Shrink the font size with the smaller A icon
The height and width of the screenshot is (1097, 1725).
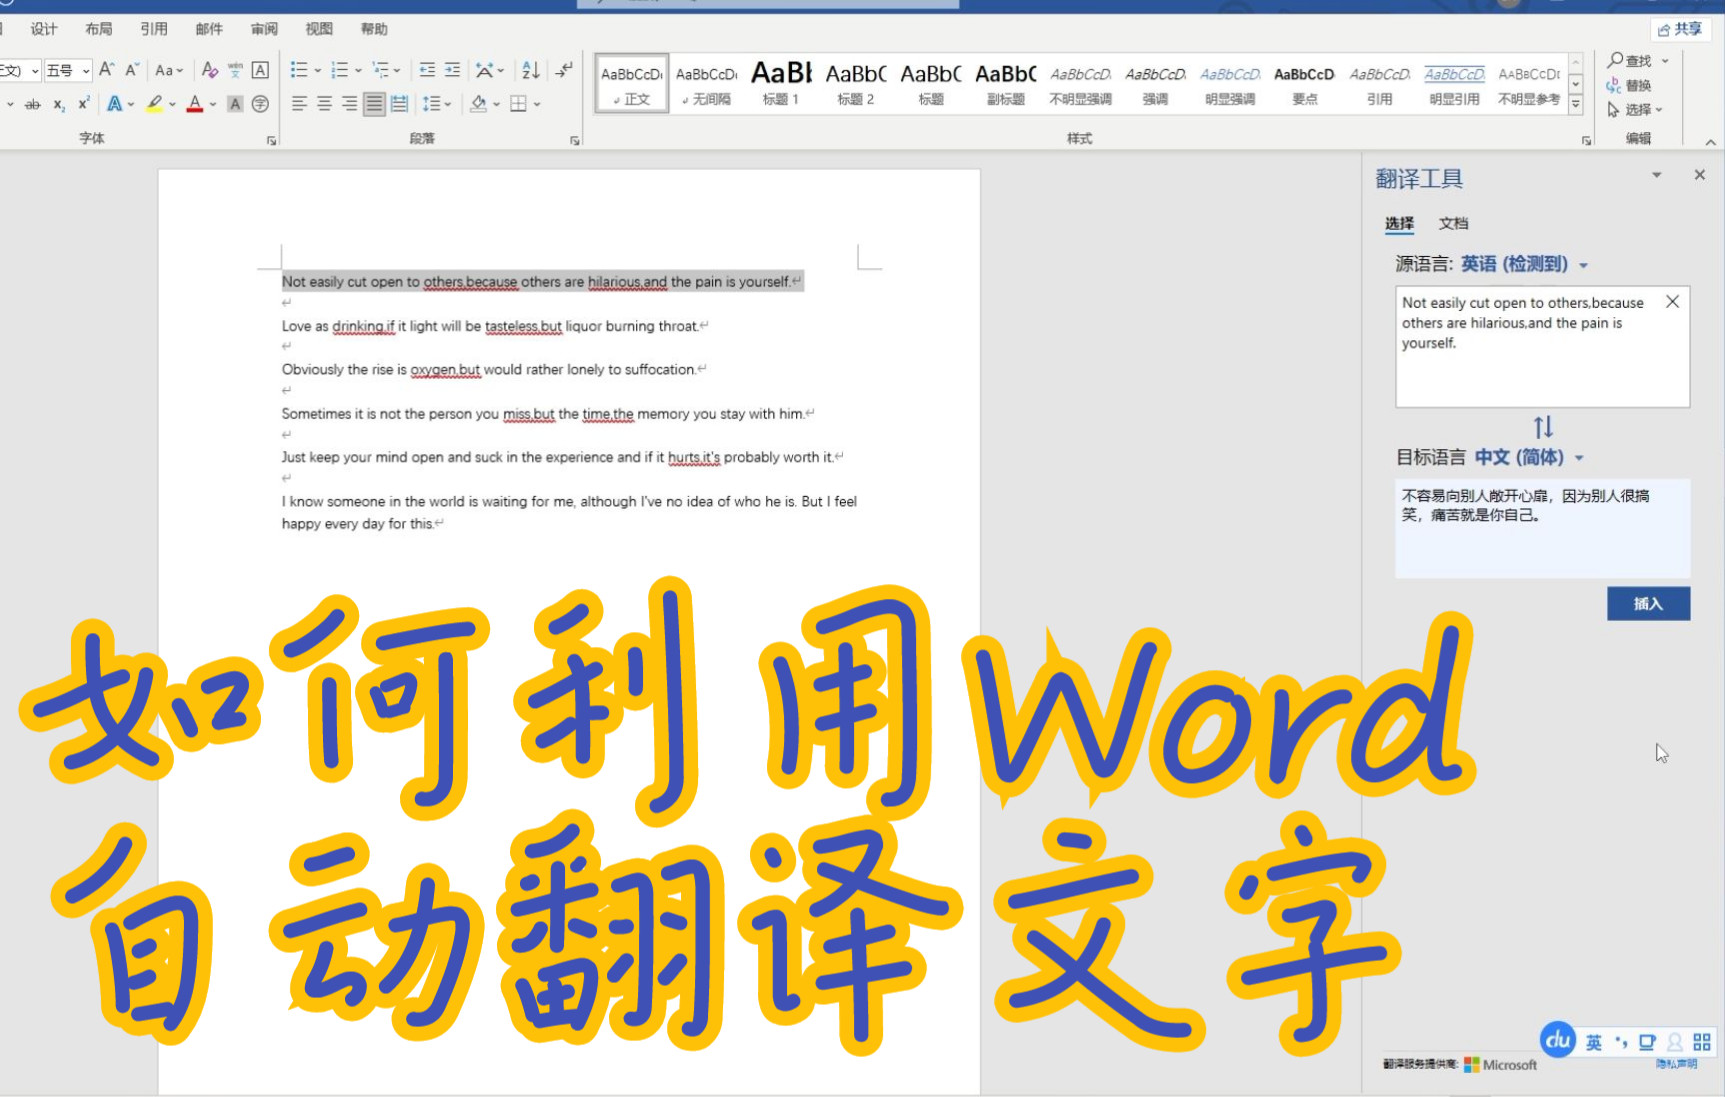(132, 70)
